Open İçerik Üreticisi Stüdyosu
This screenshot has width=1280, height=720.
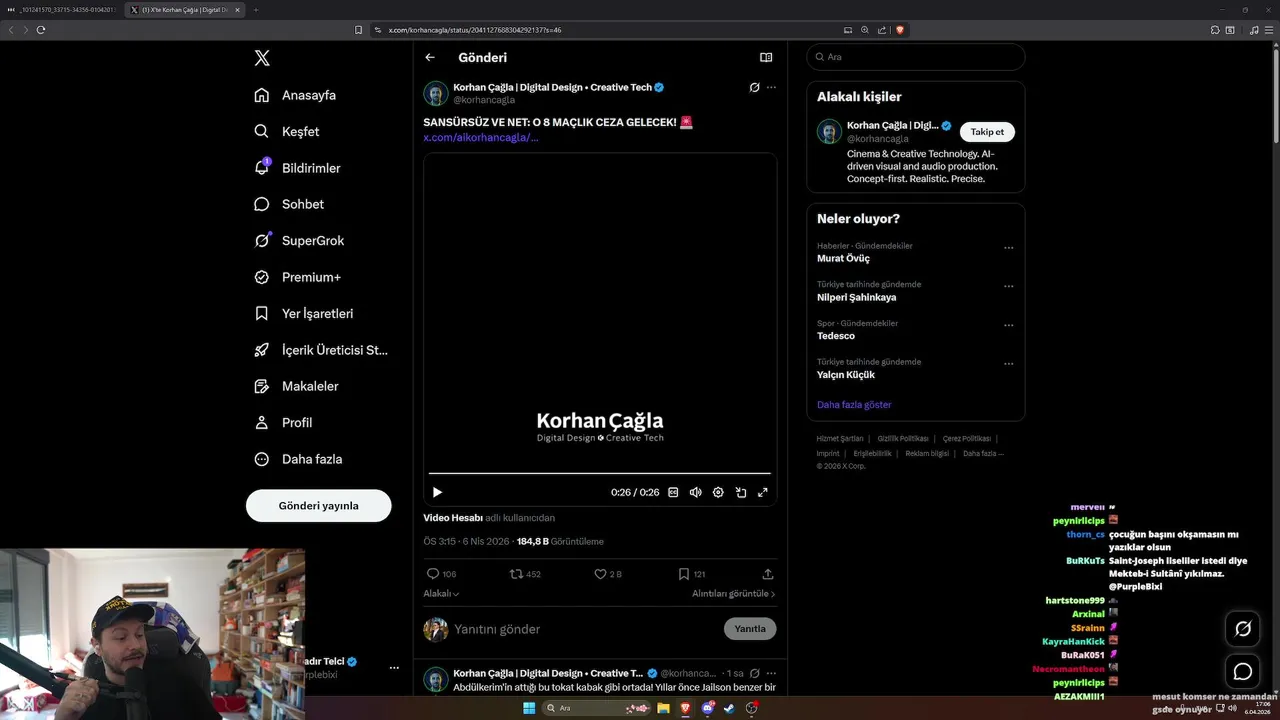[321, 350]
